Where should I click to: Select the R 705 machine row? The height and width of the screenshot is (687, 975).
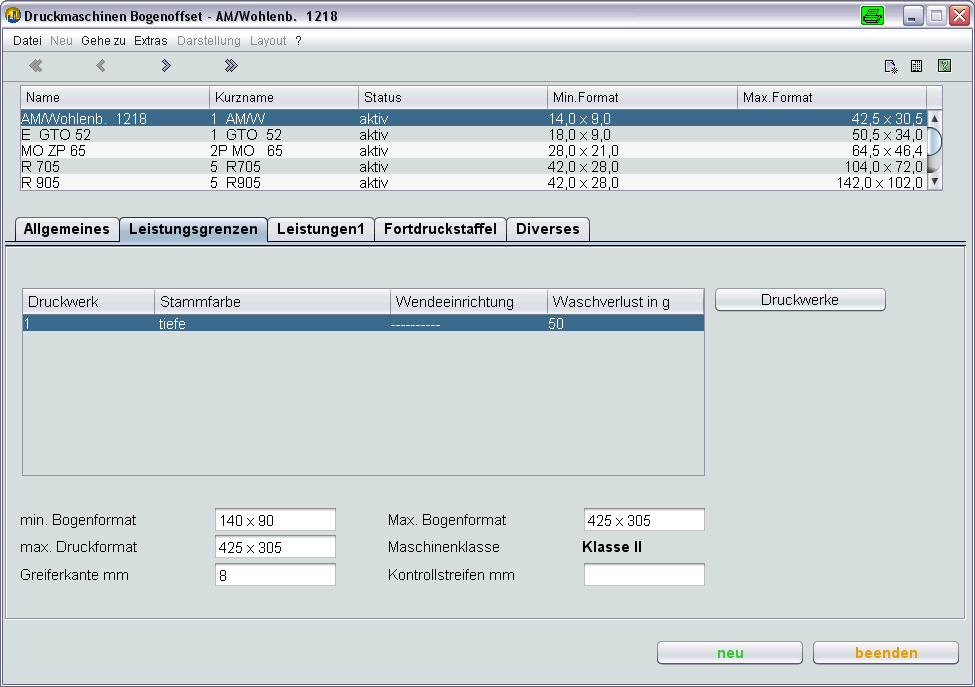pyautogui.click(x=474, y=167)
